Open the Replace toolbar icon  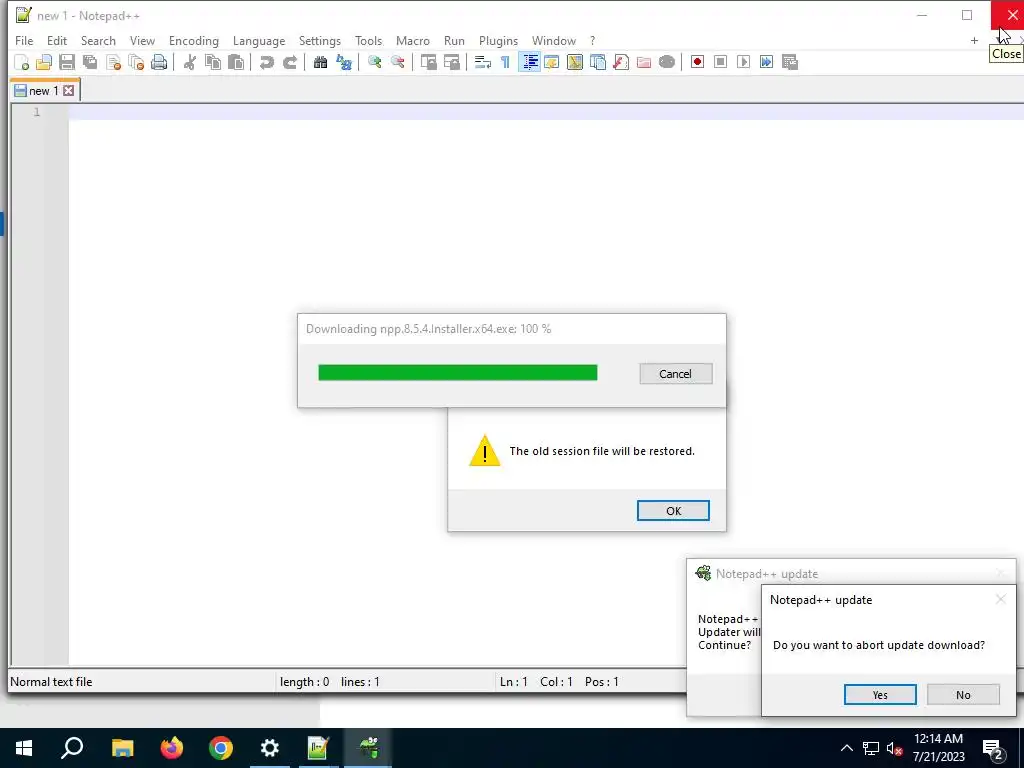(x=344, y=62)
